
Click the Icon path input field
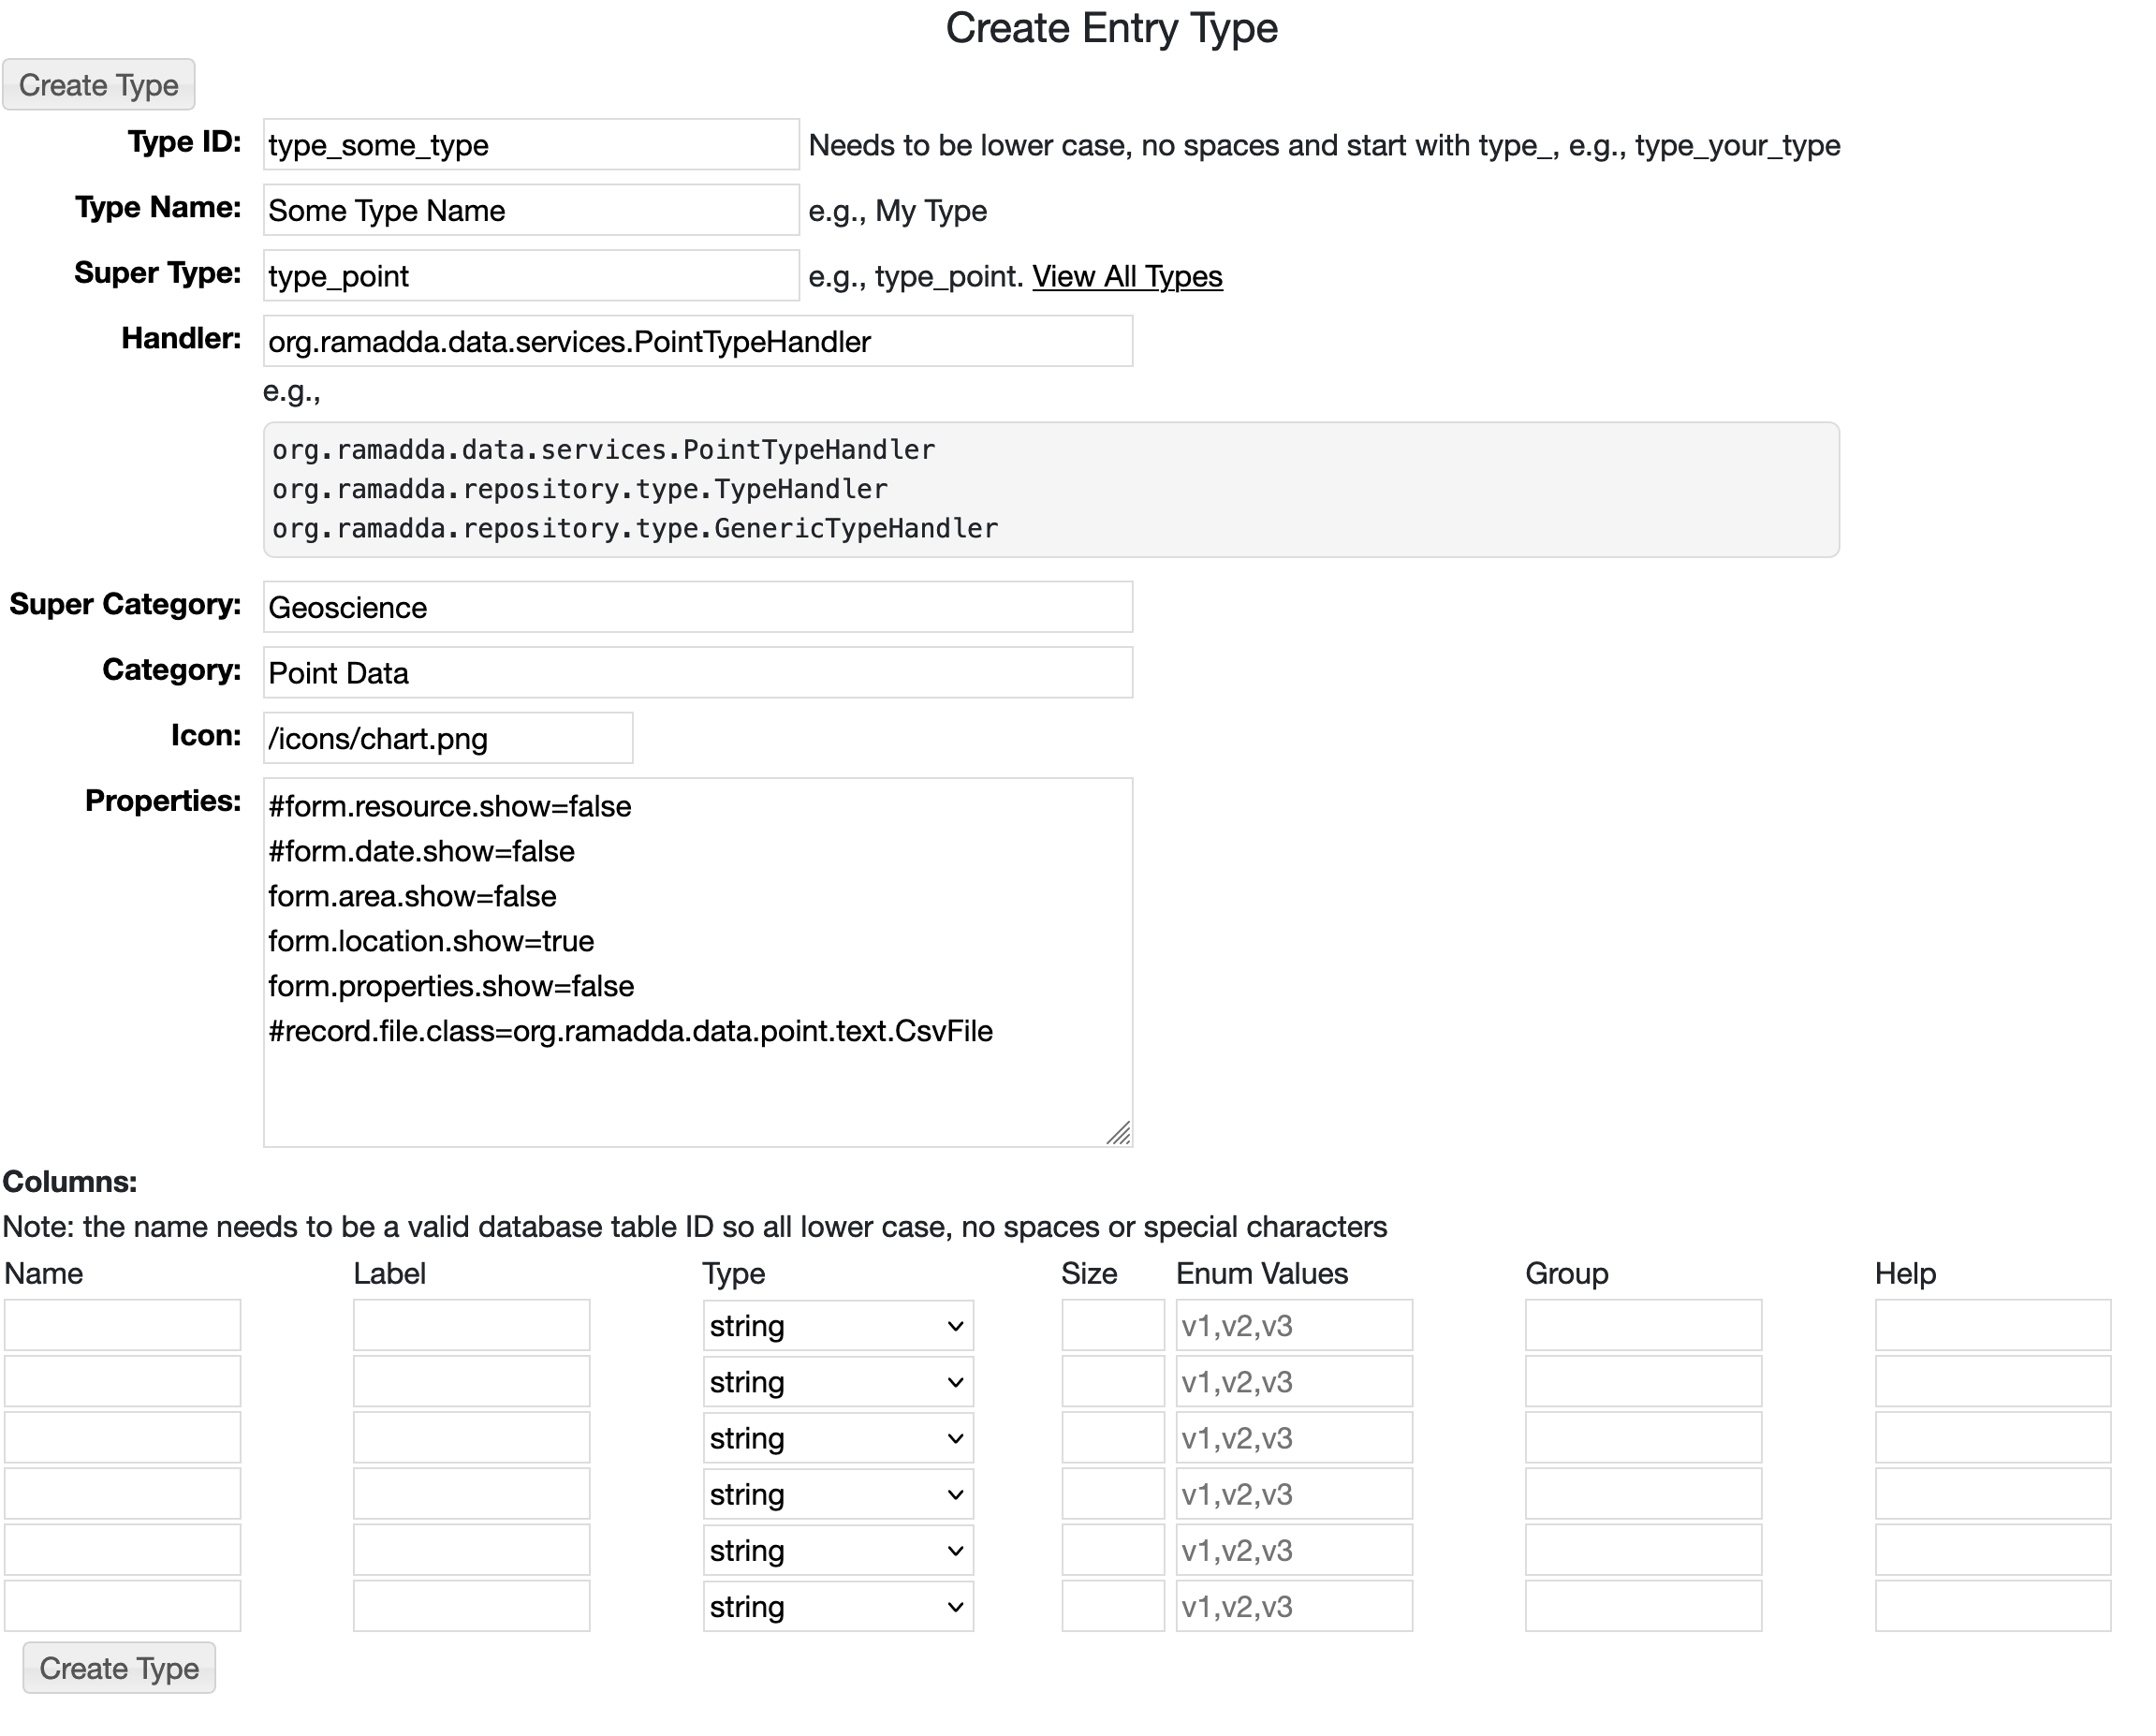(x=448, y=739)
